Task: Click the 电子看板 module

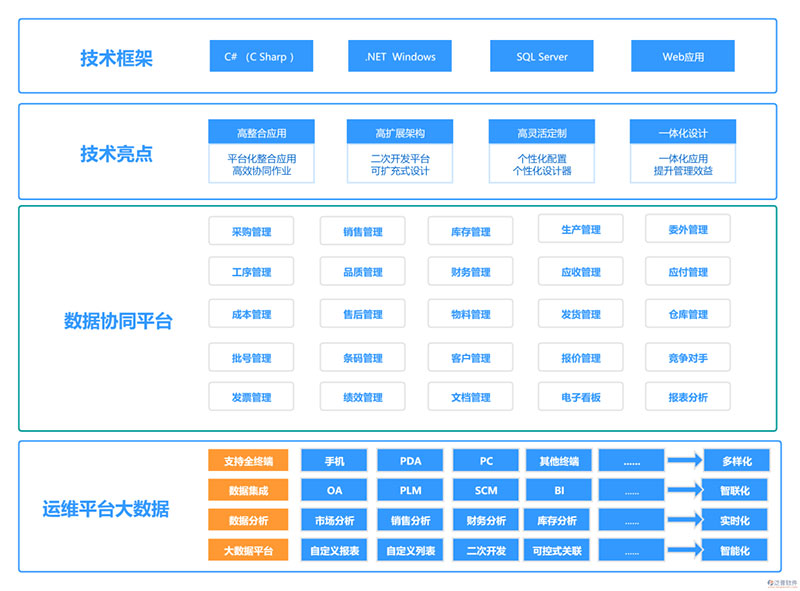Action: point(580,396)
